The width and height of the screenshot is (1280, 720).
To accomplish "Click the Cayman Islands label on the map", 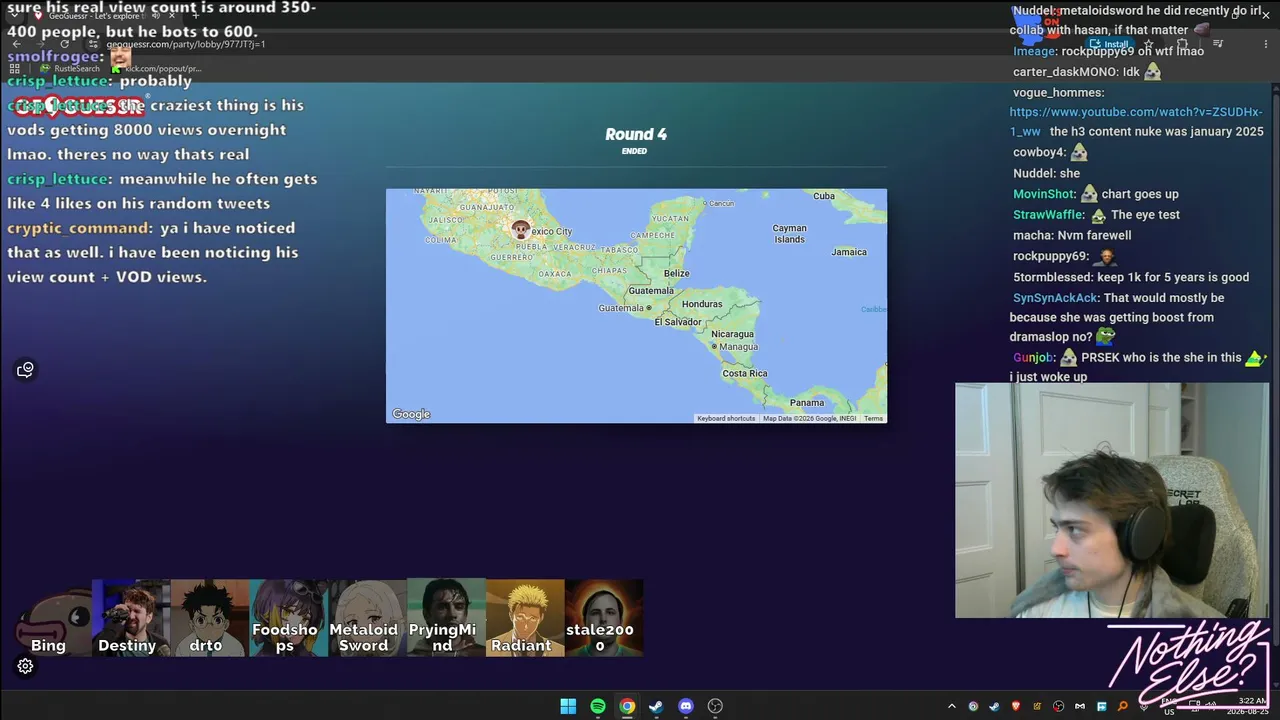I will [x=789, y=234].
